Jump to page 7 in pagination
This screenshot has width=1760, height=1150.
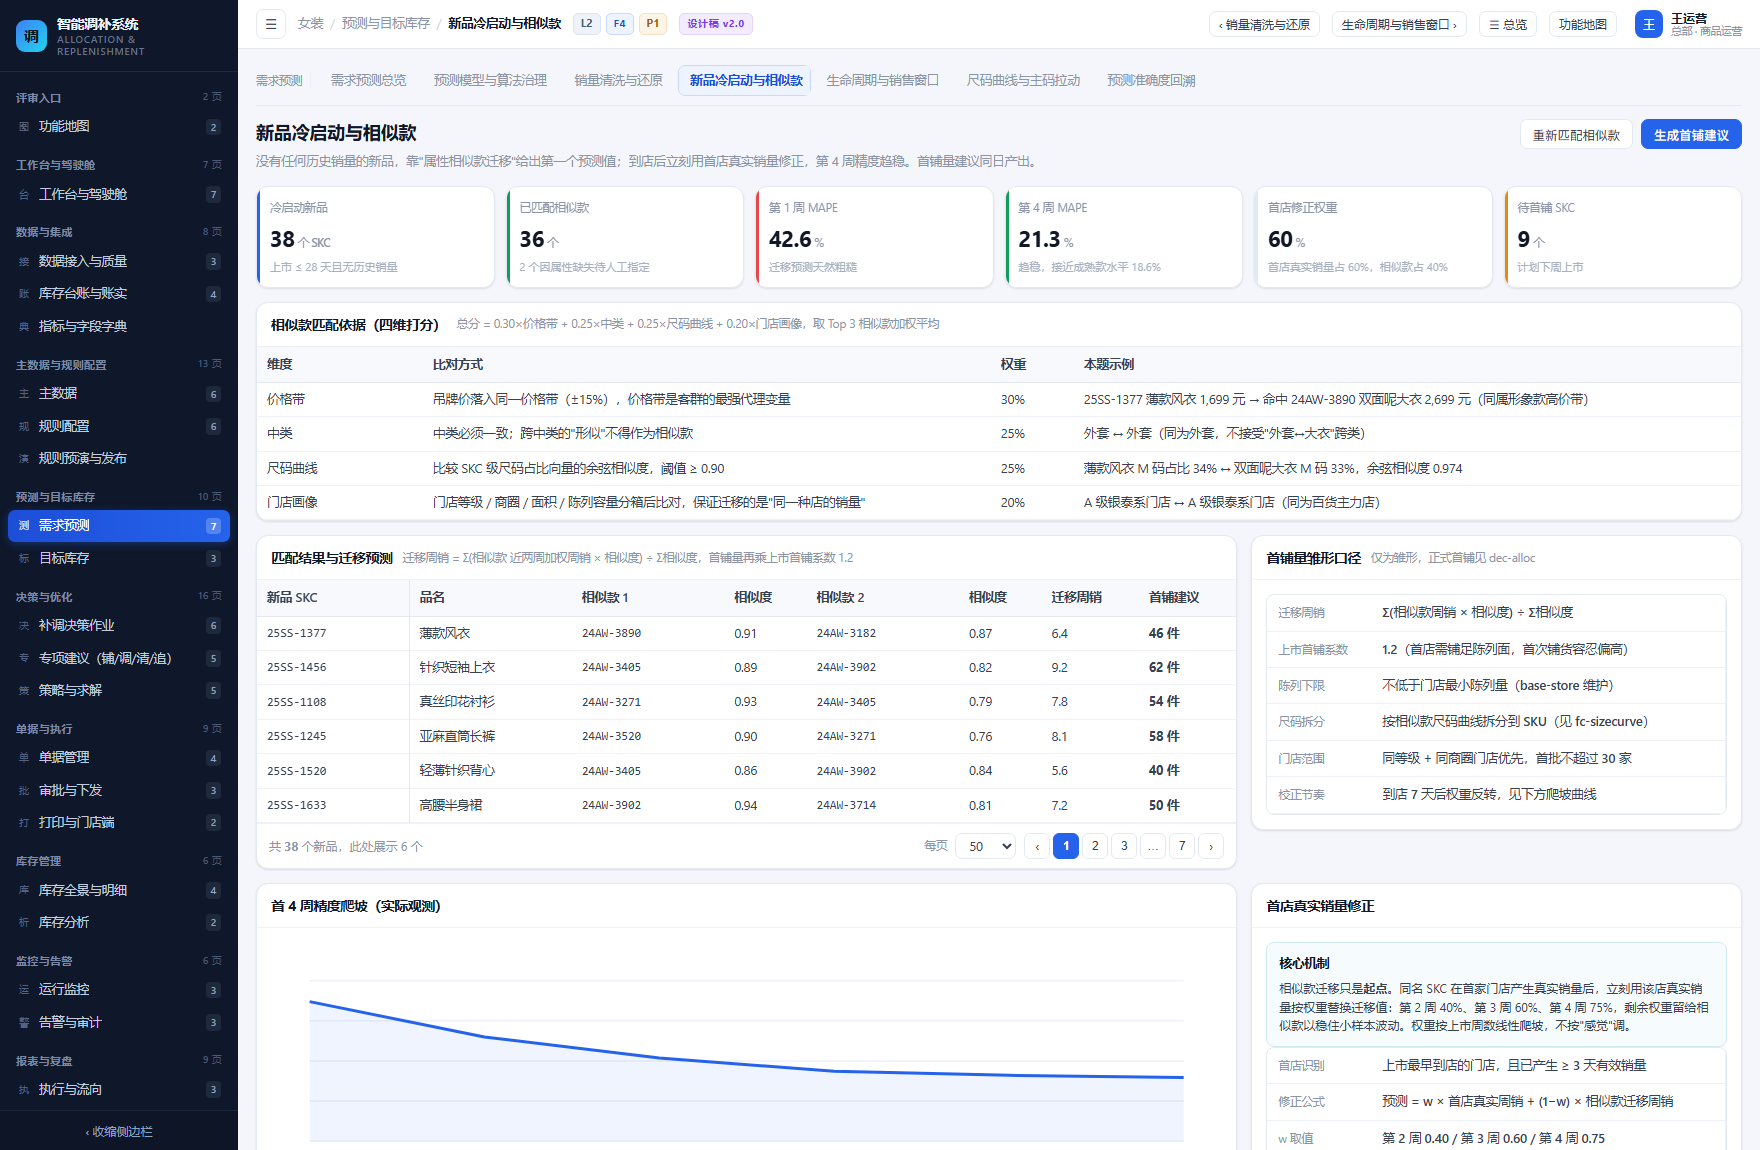(1182, 846)
